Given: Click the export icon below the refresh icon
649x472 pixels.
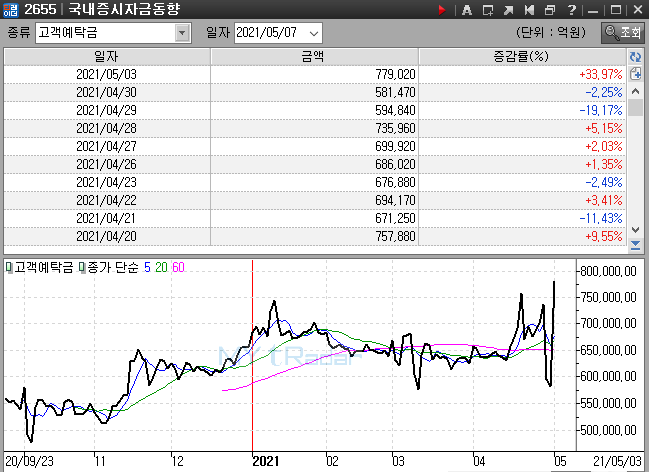Looking at the screenshot, I should pos(635,74).
